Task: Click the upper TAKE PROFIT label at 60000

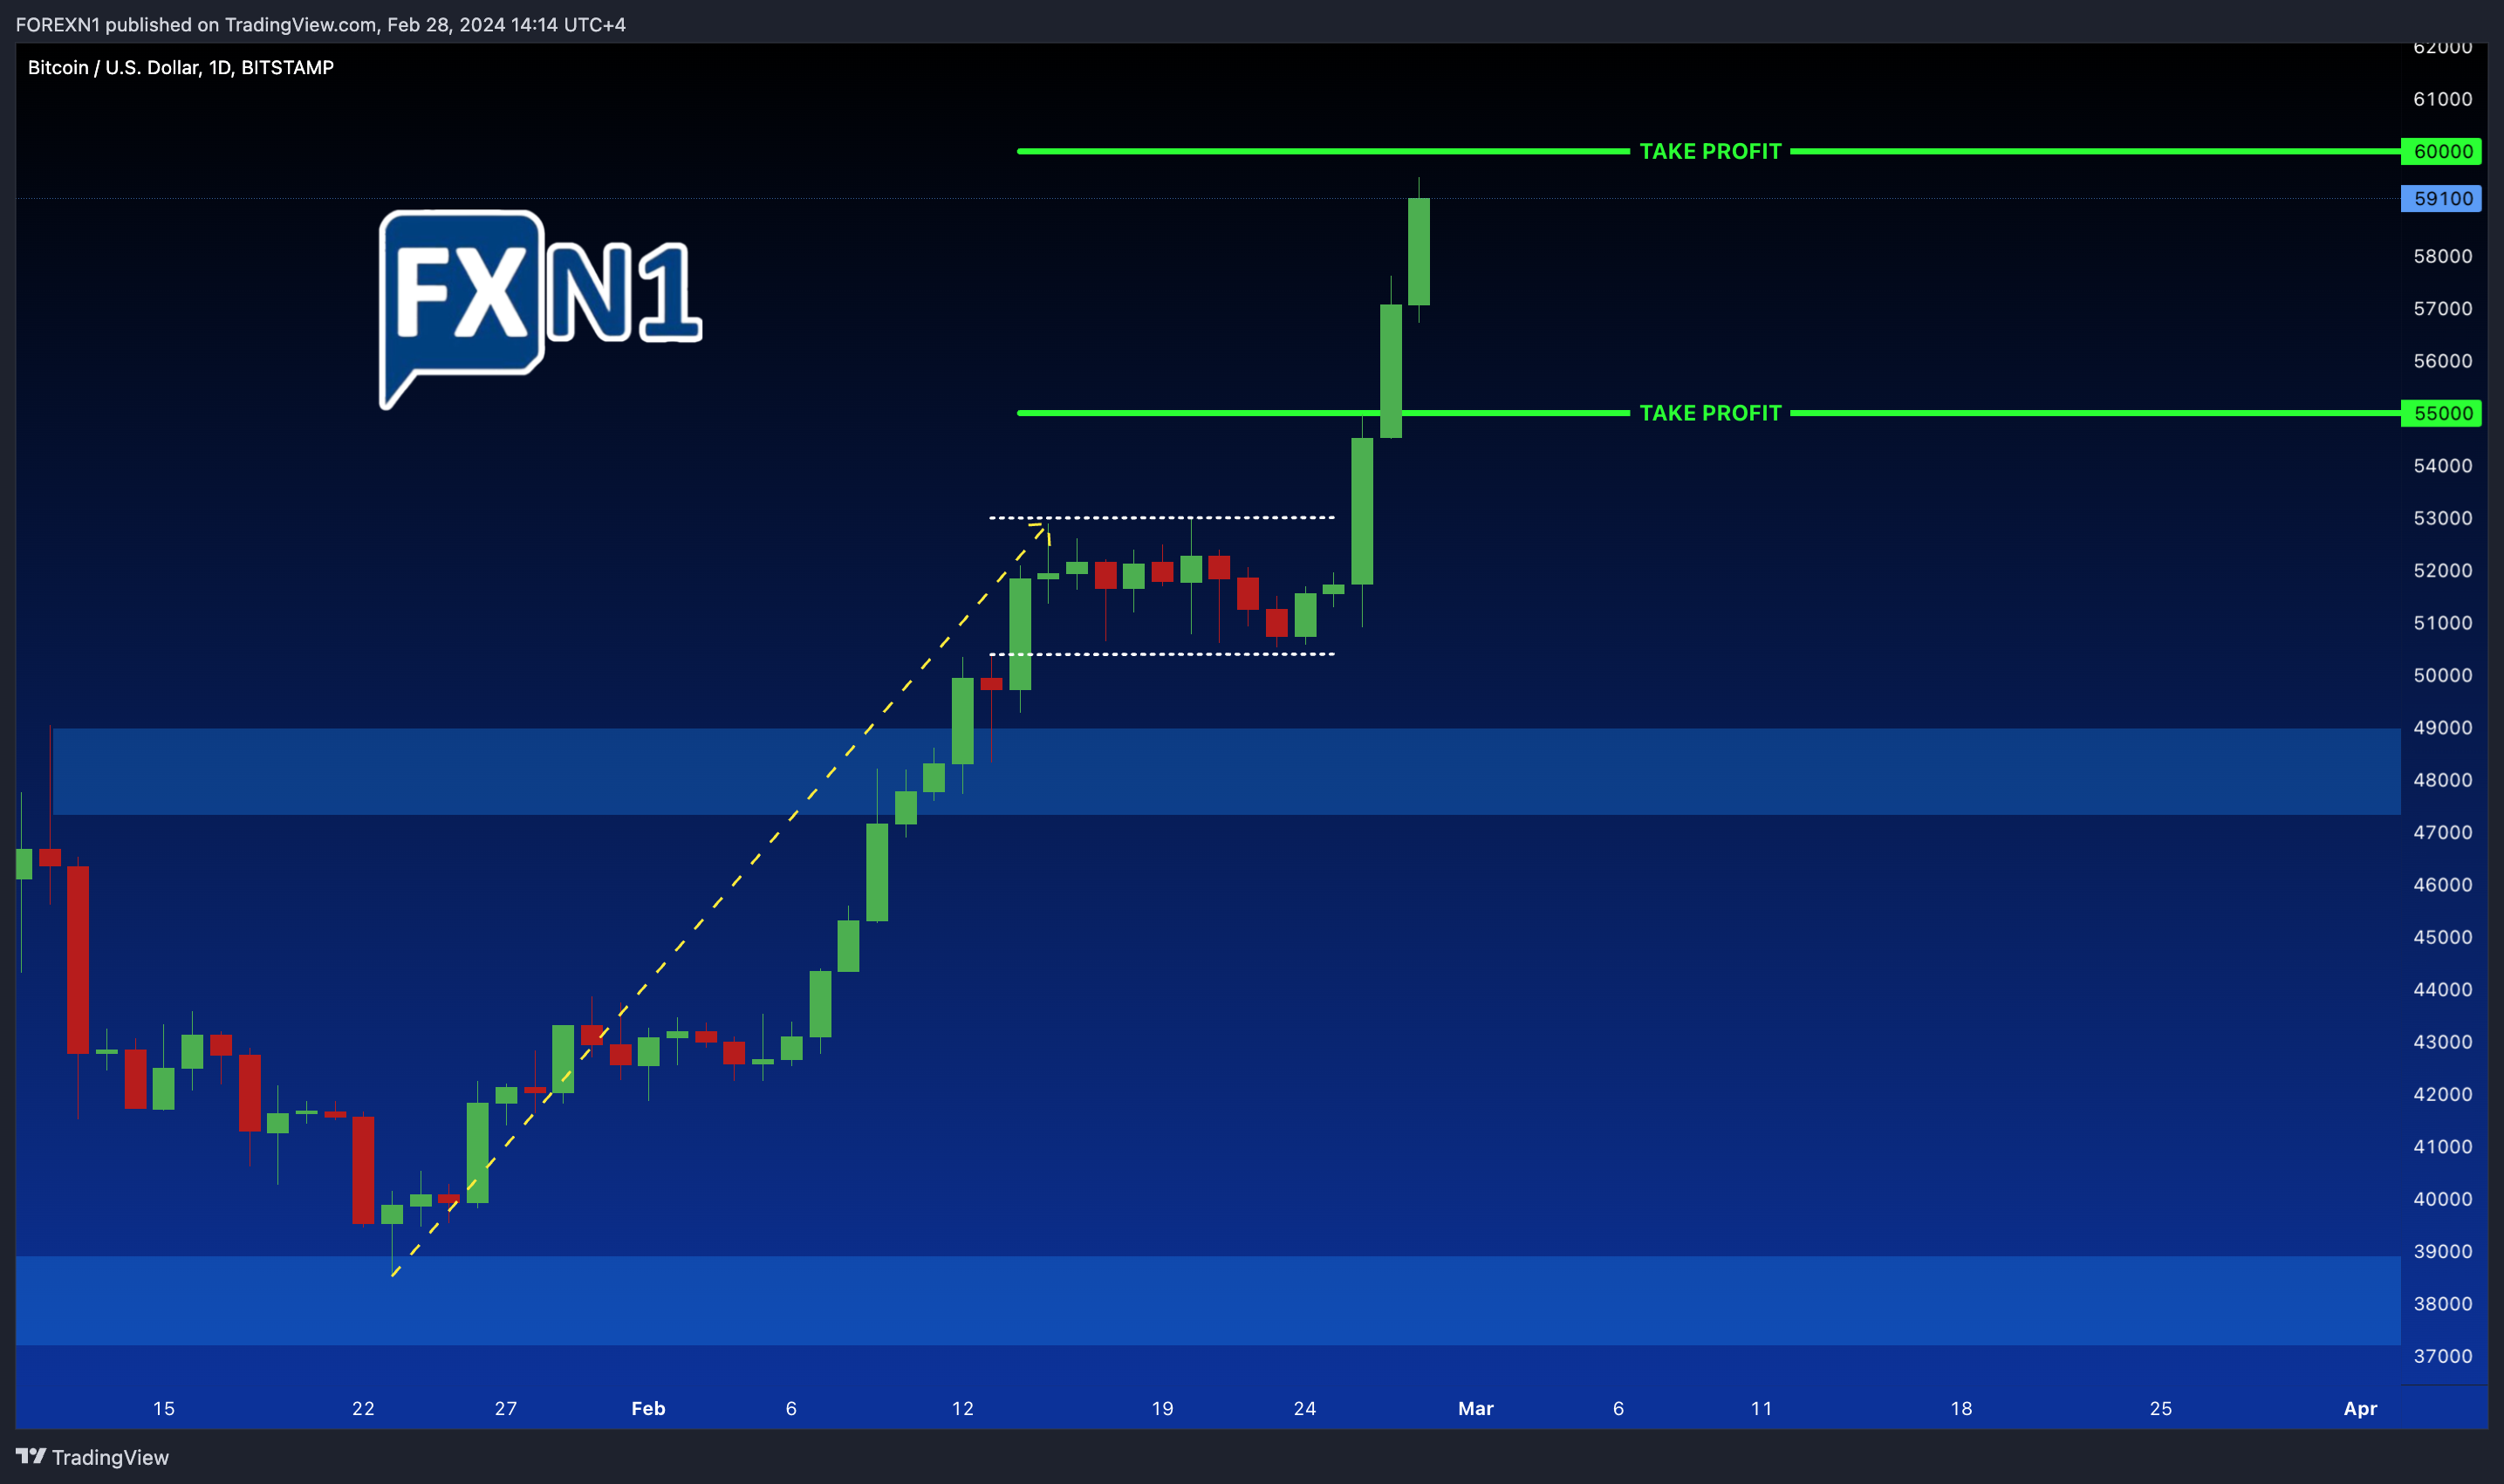Action: pyautogui.click(x=1710, y=151)
